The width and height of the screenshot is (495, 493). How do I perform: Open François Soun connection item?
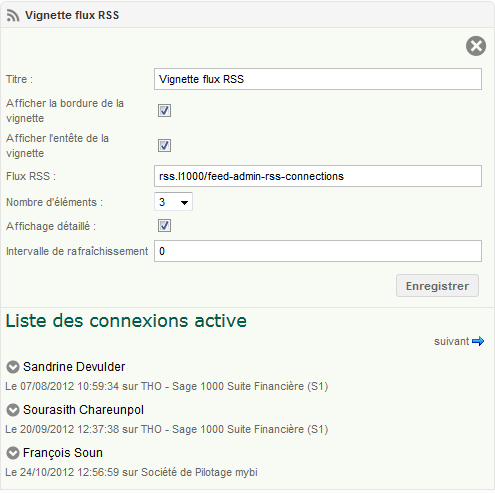(x=63, y=453)
